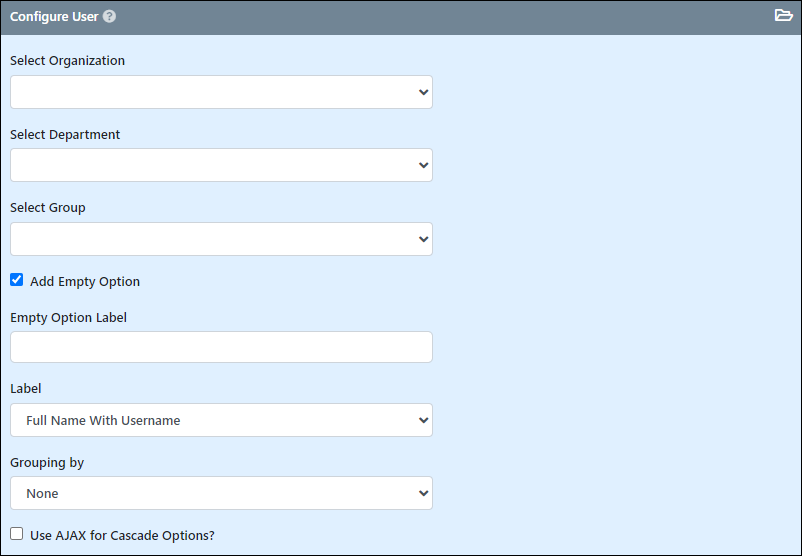The height and width of the screenshot is (556, 802).
Task: Uncheck the Add Empty Option checkbox
Action: pos(16,280)
